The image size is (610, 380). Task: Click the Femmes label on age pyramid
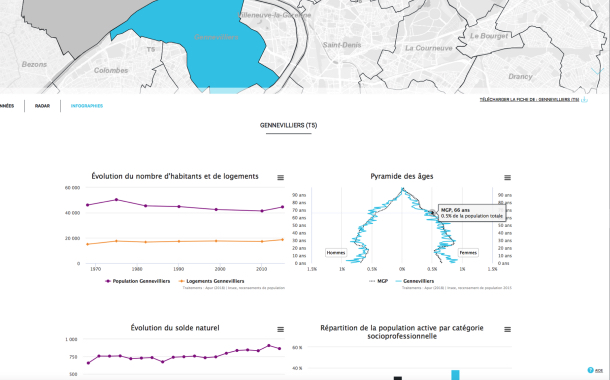coord(468,253)
